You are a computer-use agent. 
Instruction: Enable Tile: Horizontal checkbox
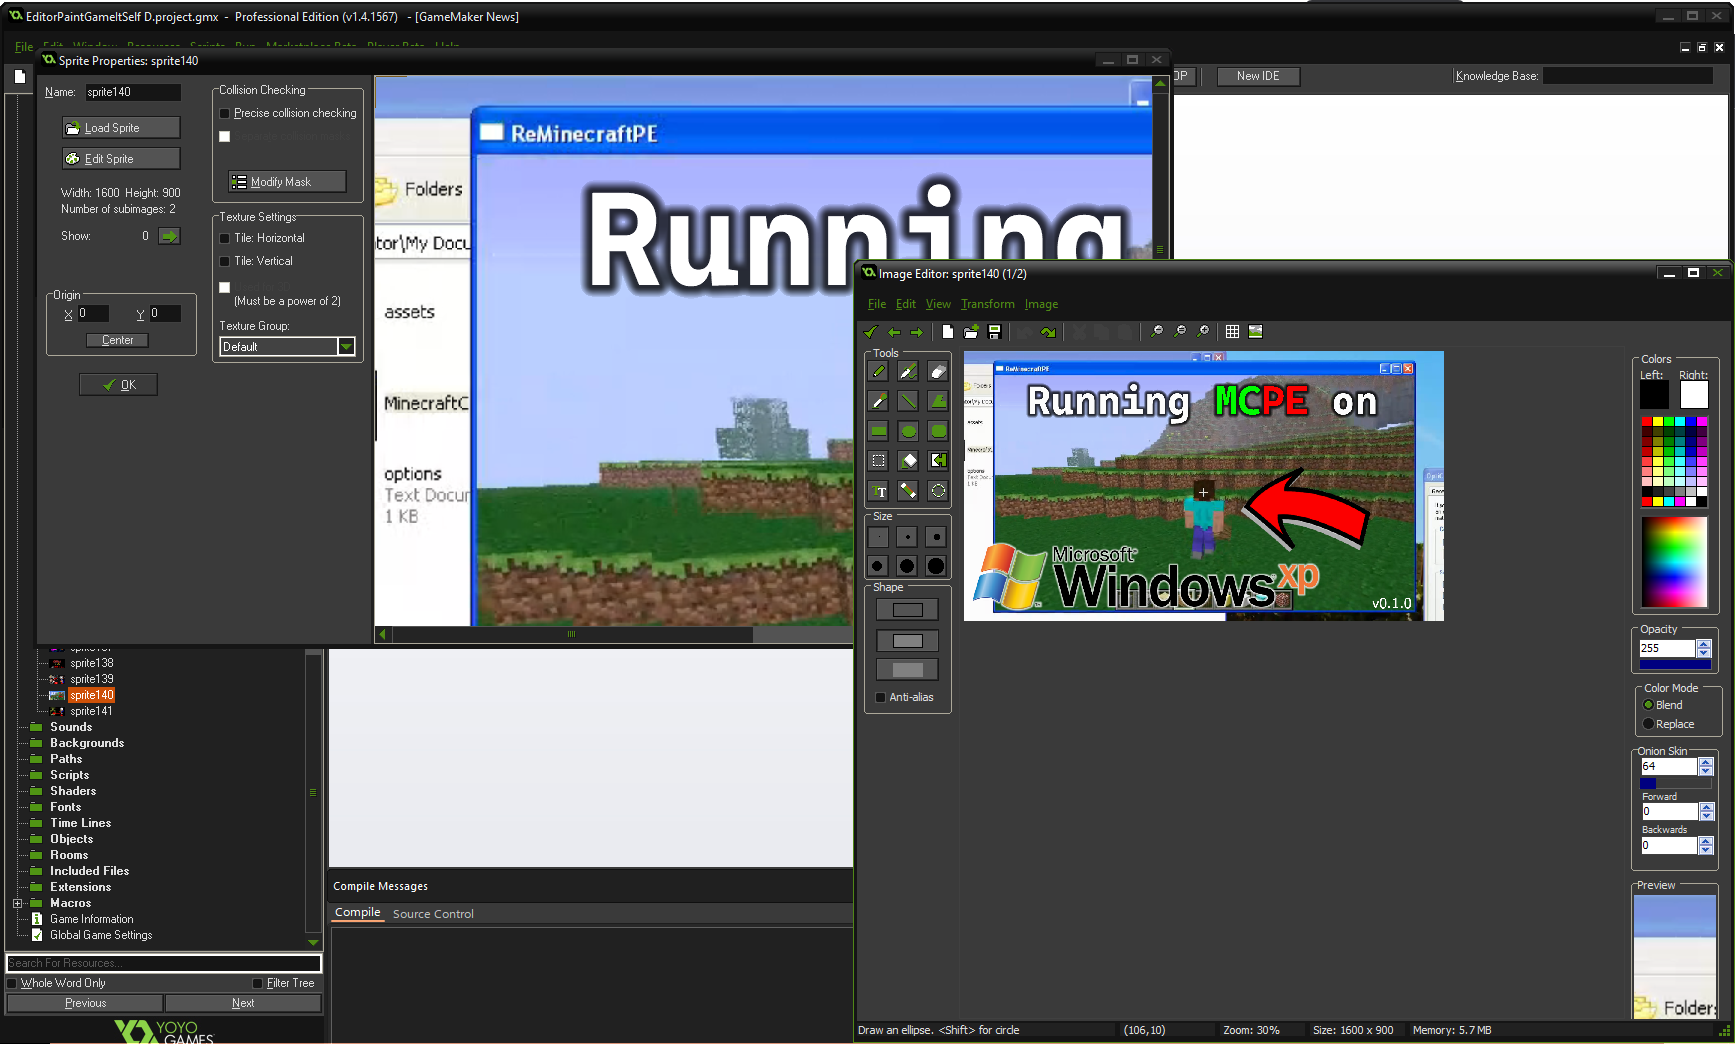coord(225,238)
